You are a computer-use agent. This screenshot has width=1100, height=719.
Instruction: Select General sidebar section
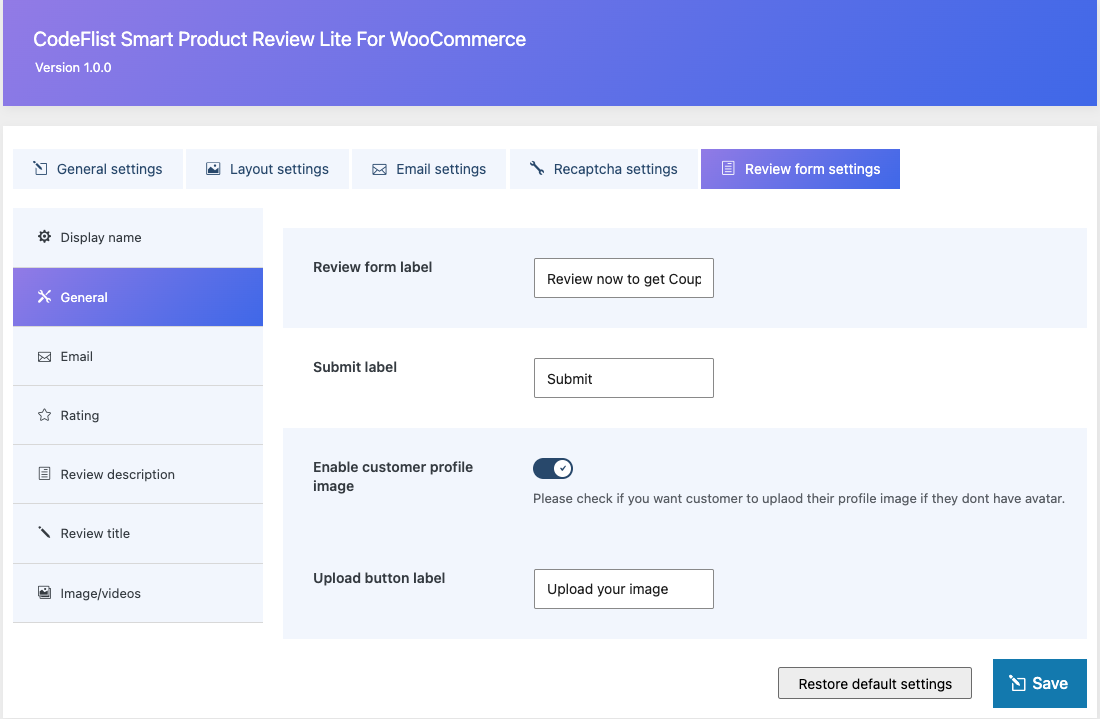coord(138,297)
